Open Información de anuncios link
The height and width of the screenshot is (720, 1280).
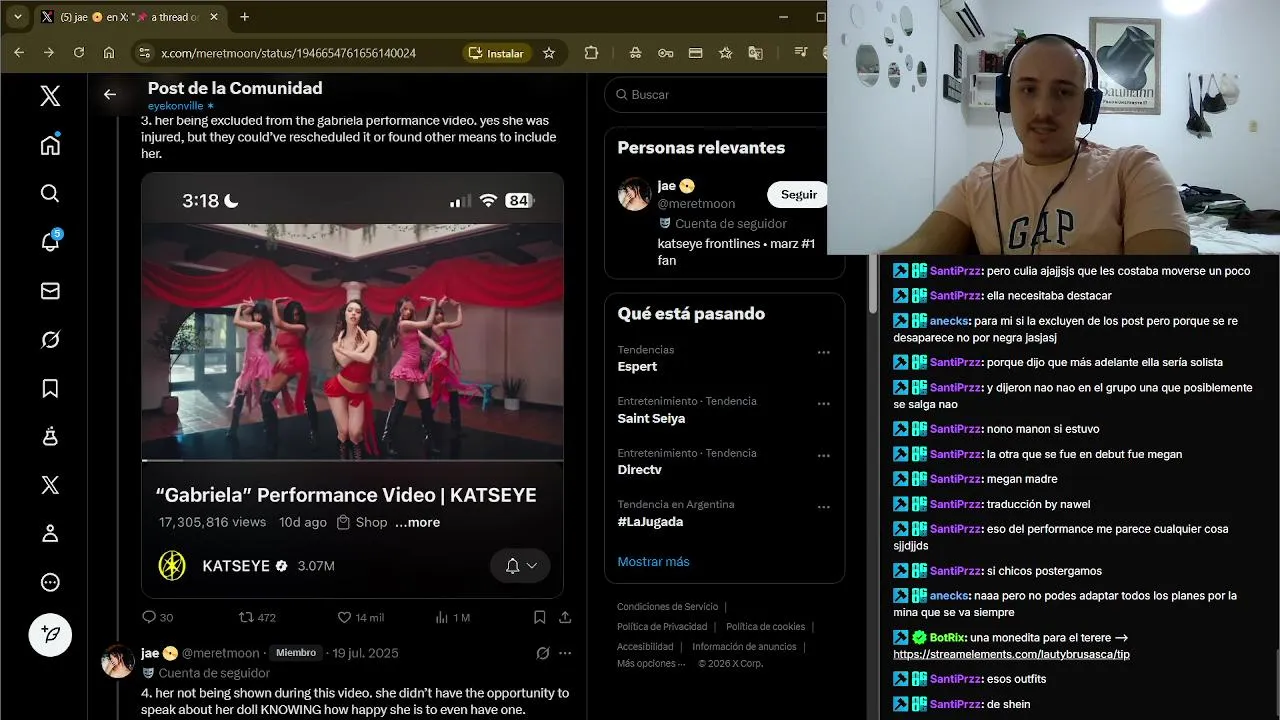(744, 647)
